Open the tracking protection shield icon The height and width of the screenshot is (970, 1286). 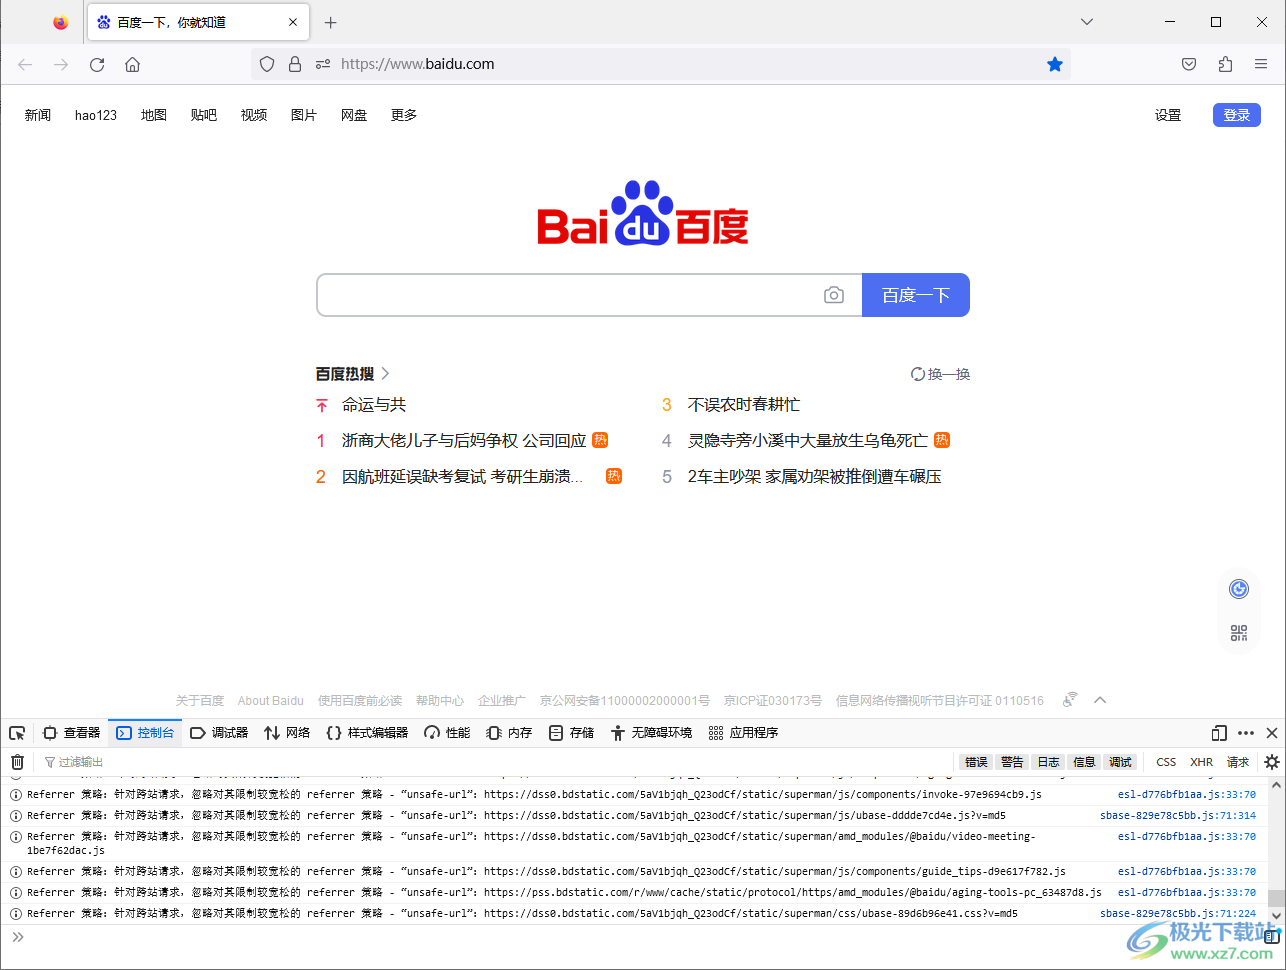(x=267, y=64)
